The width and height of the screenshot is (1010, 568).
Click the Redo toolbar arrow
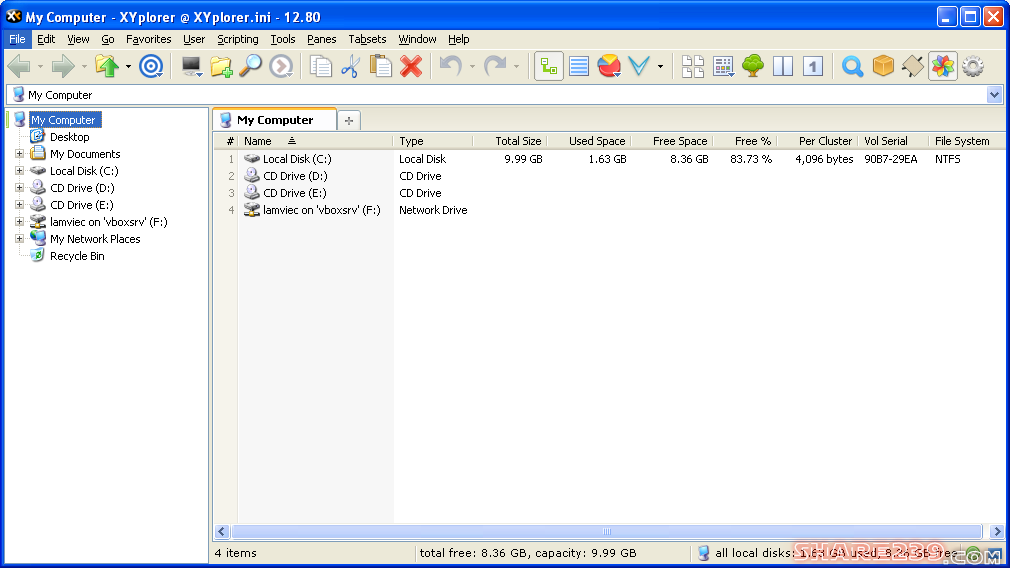click(495, 66)
